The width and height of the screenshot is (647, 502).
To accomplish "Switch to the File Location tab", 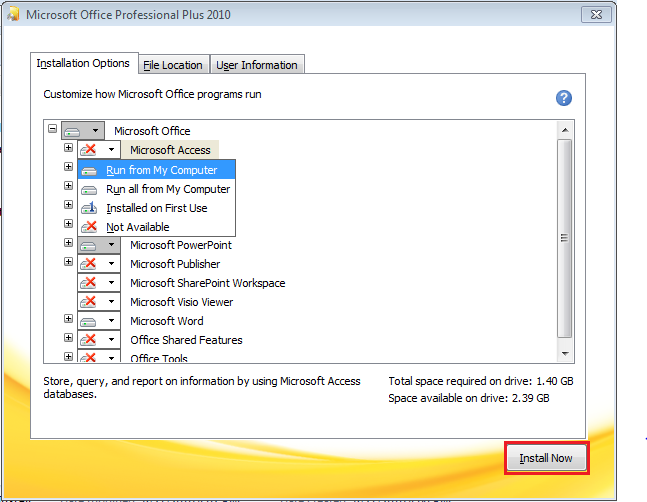I will (173, 65).
